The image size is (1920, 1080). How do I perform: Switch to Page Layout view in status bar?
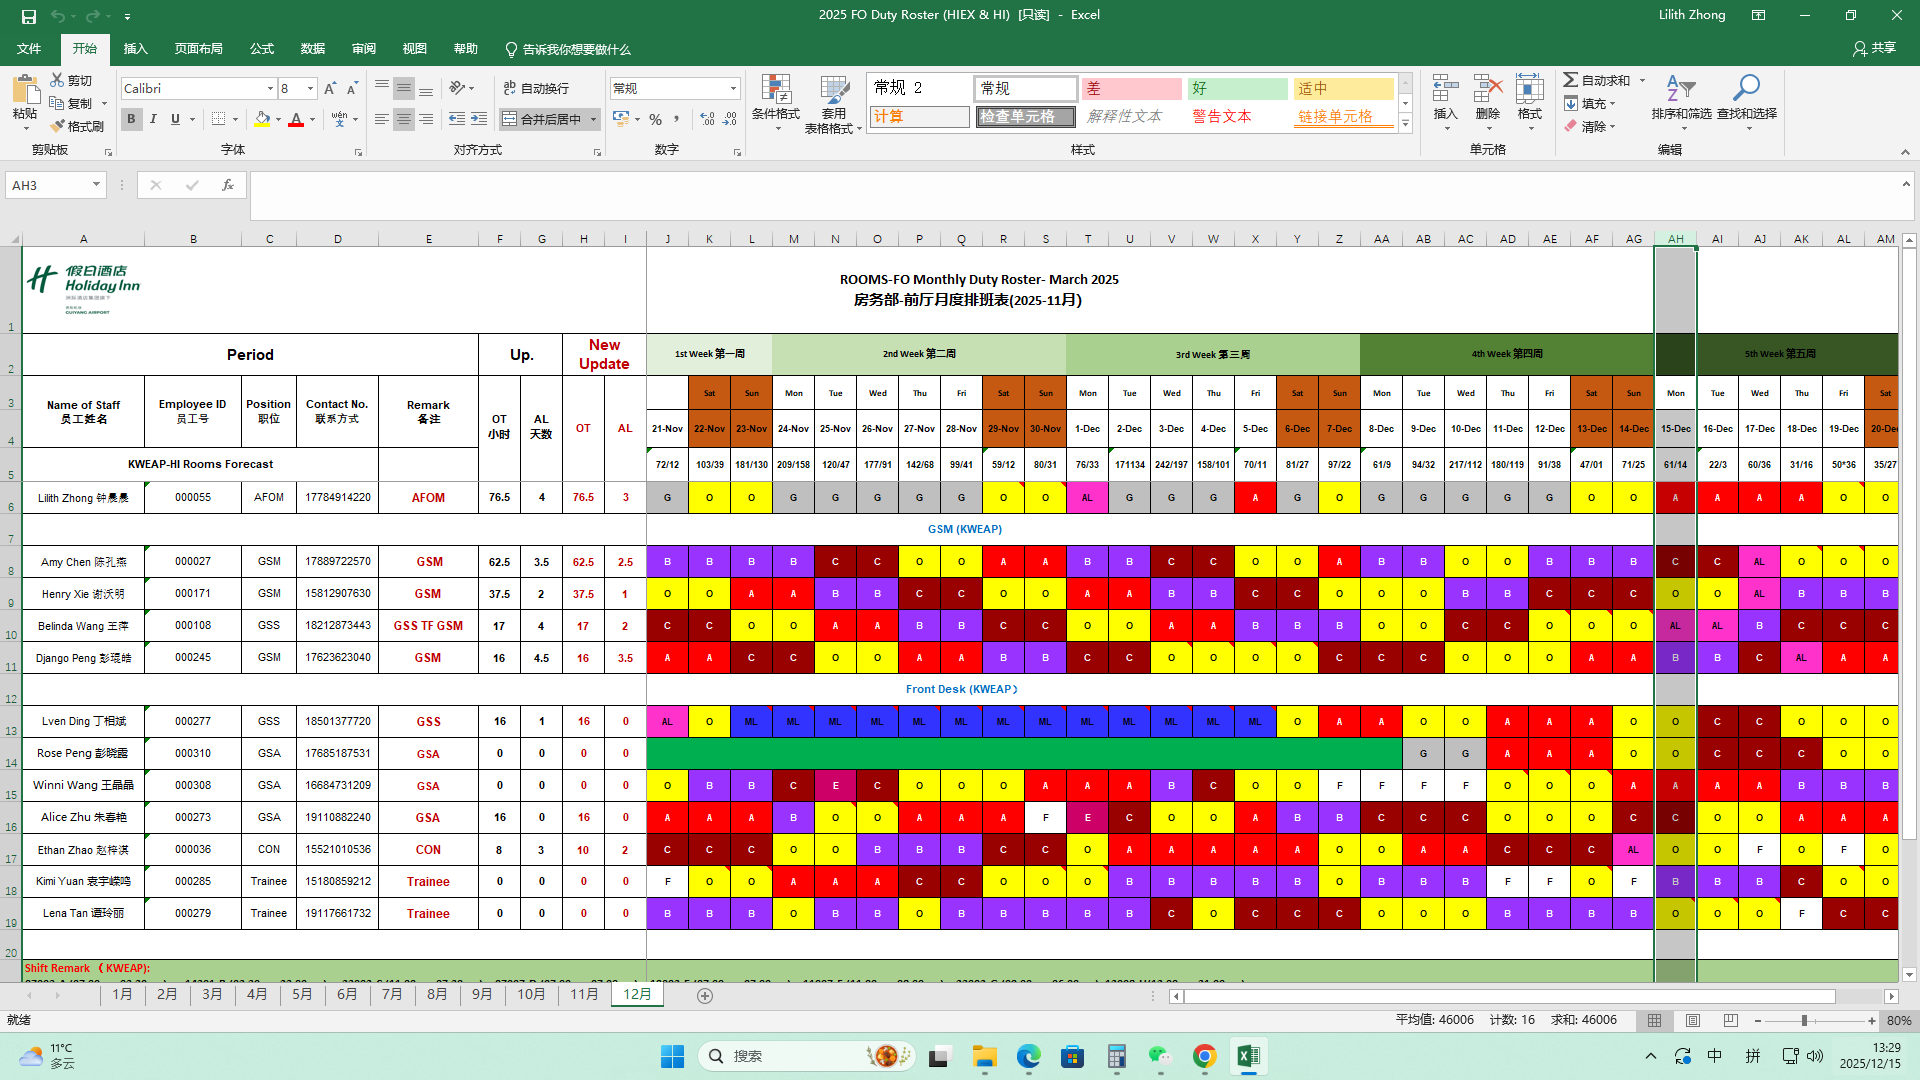1693,1020
